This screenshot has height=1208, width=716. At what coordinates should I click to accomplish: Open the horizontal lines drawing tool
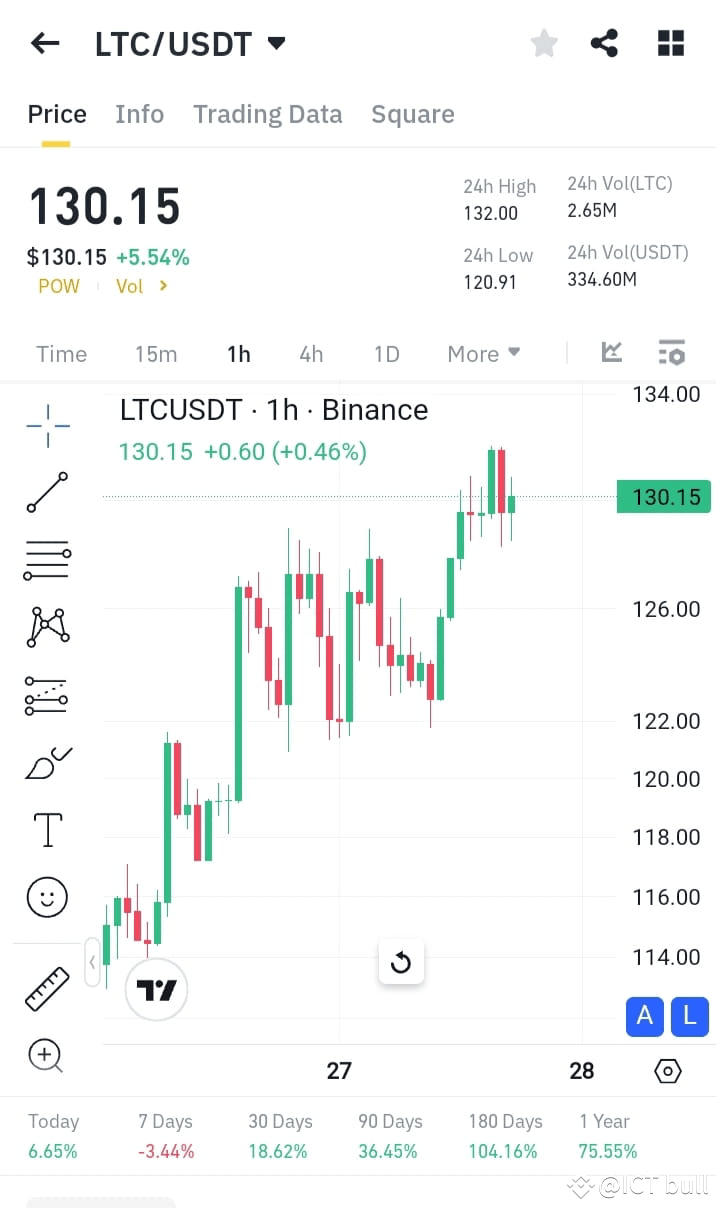pyautogui.click(x=46, y=560)
